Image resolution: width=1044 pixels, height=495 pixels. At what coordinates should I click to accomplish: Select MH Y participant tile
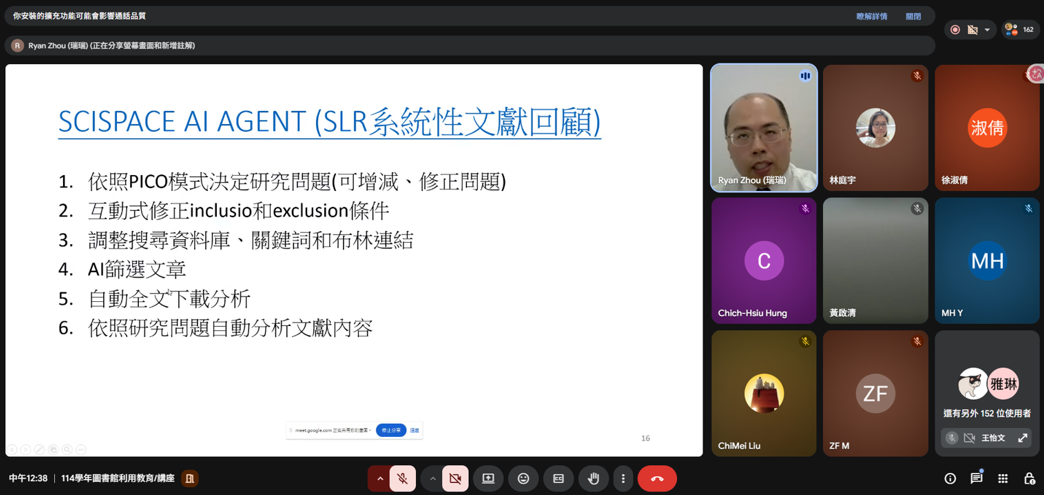tap(987, 260)
